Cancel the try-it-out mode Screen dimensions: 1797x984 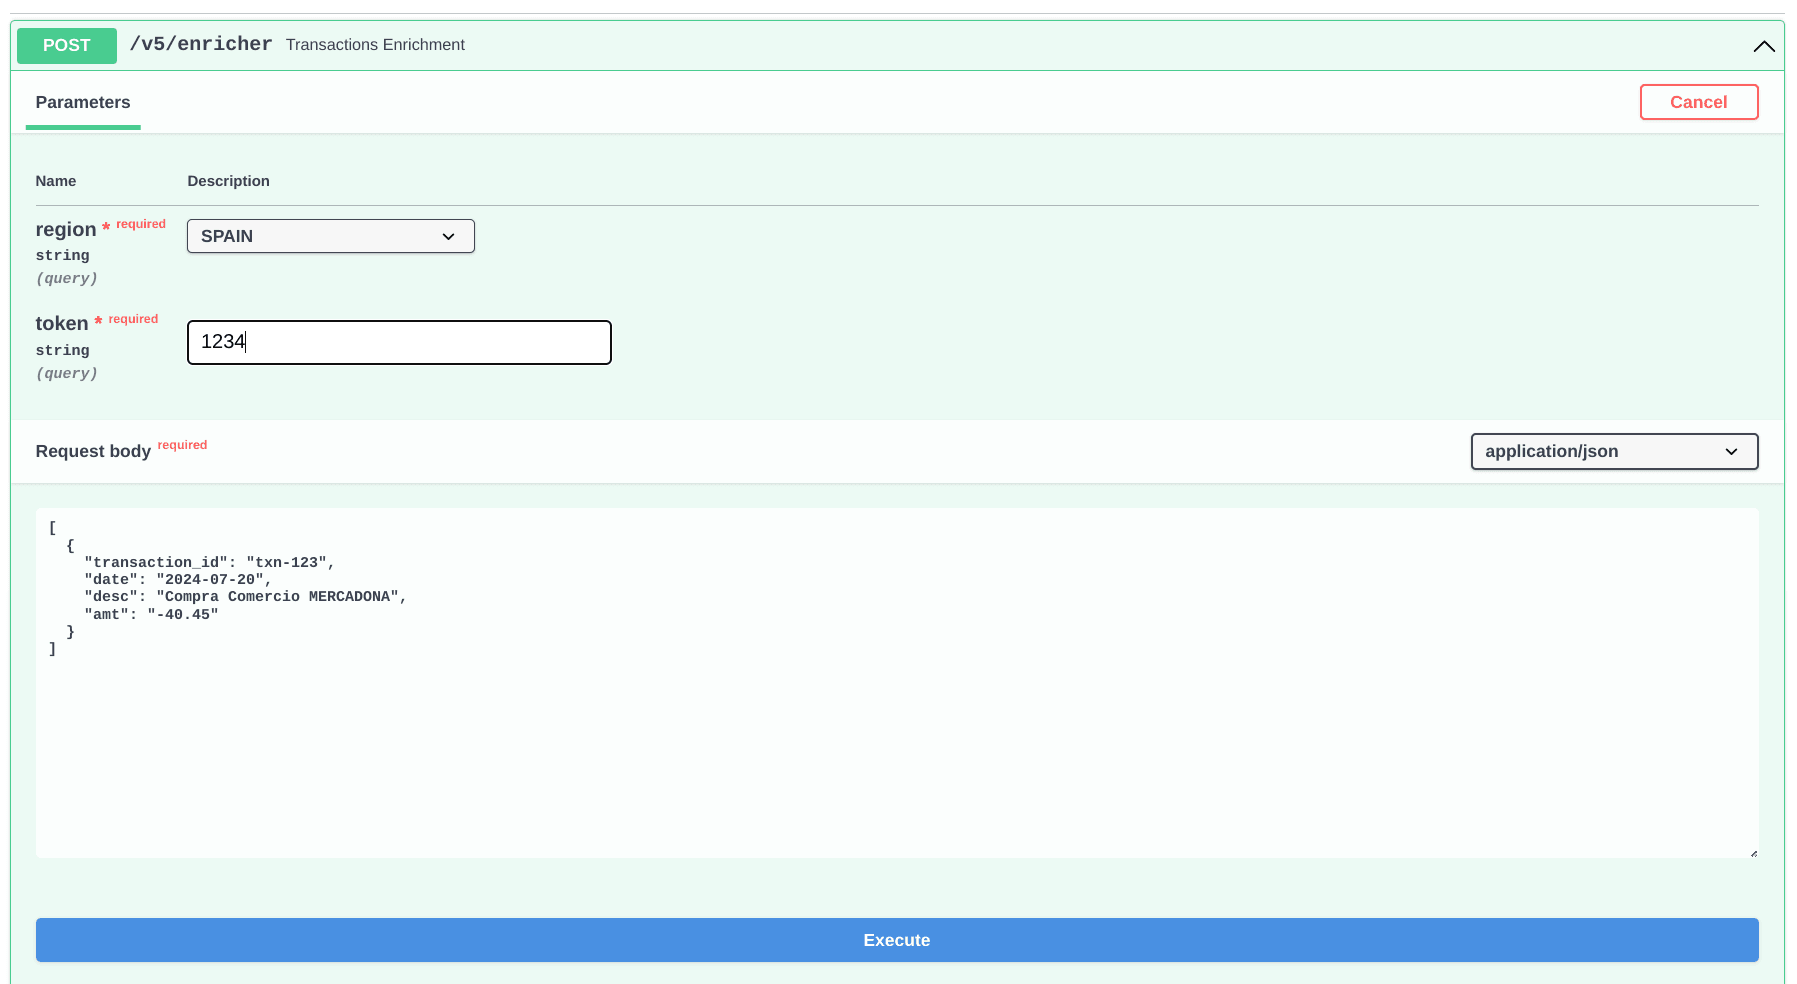coord(1698,102)
